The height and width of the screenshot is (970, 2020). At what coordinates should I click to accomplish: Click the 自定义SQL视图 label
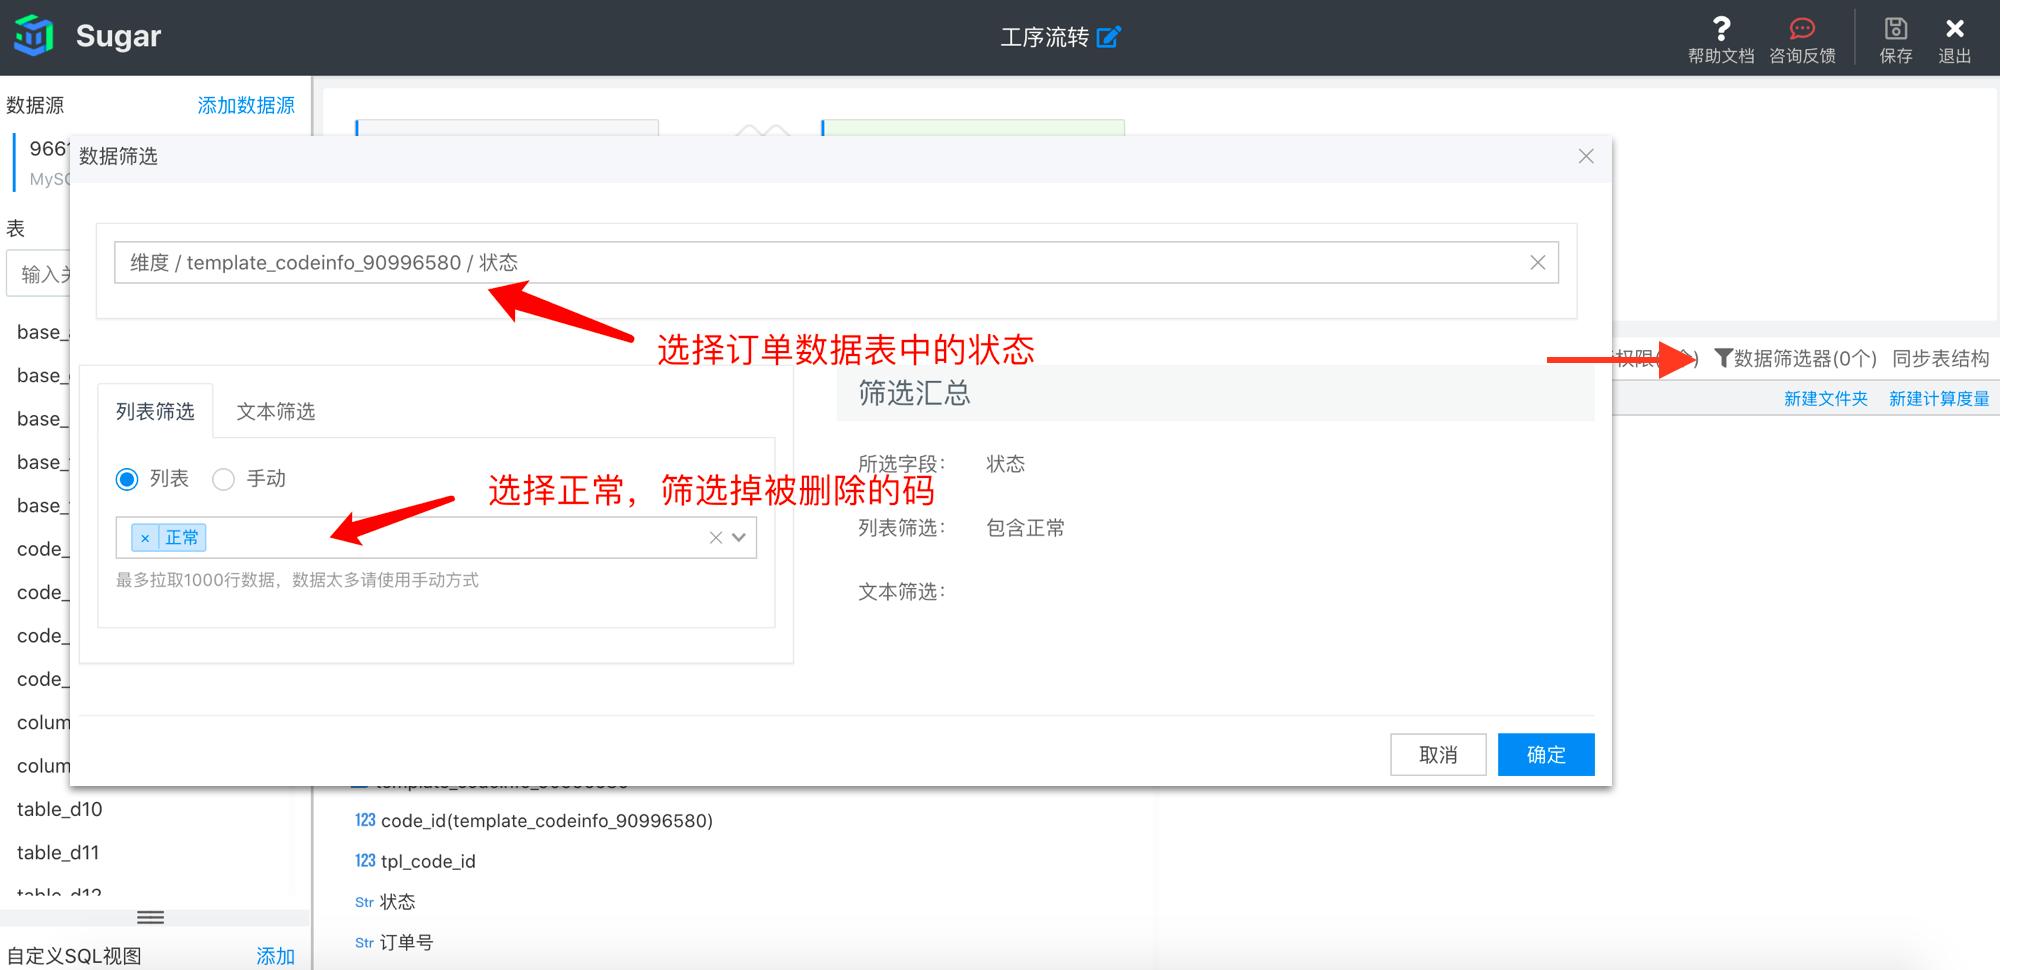pos(74,956)
